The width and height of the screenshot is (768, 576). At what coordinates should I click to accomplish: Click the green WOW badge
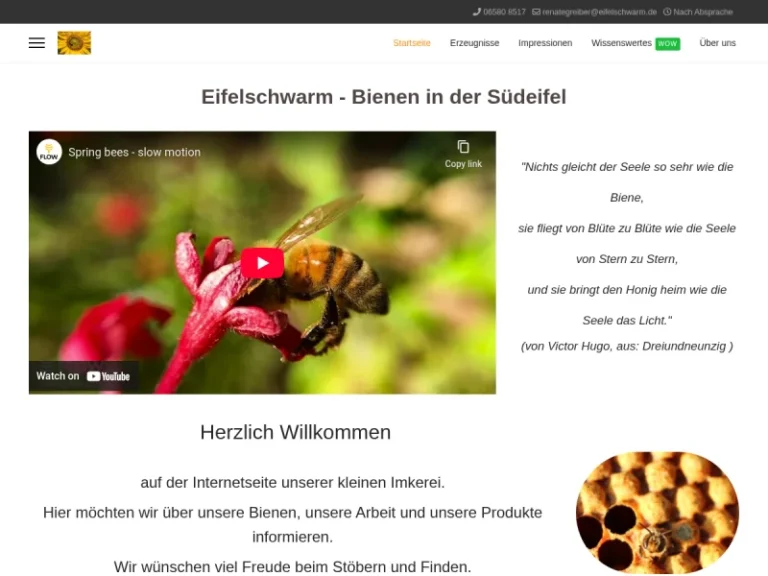(667, 44)
